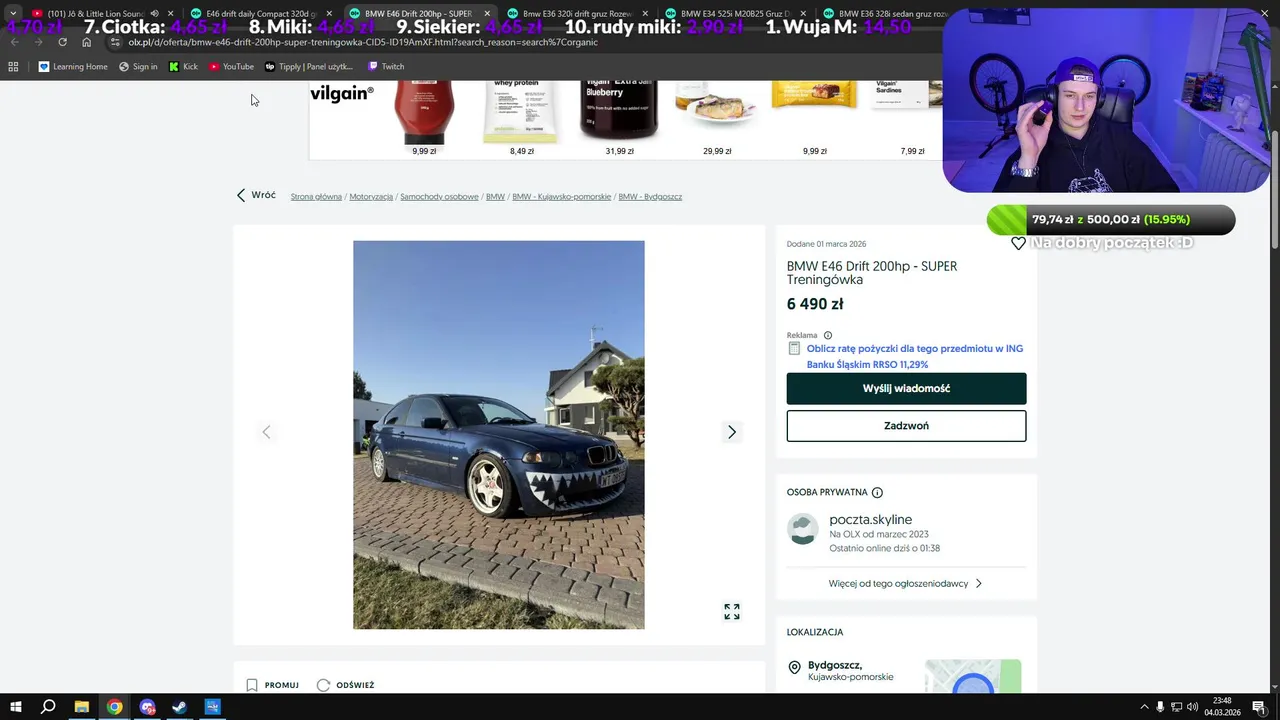Click Odśwież refresh listing button

[345, 685]
